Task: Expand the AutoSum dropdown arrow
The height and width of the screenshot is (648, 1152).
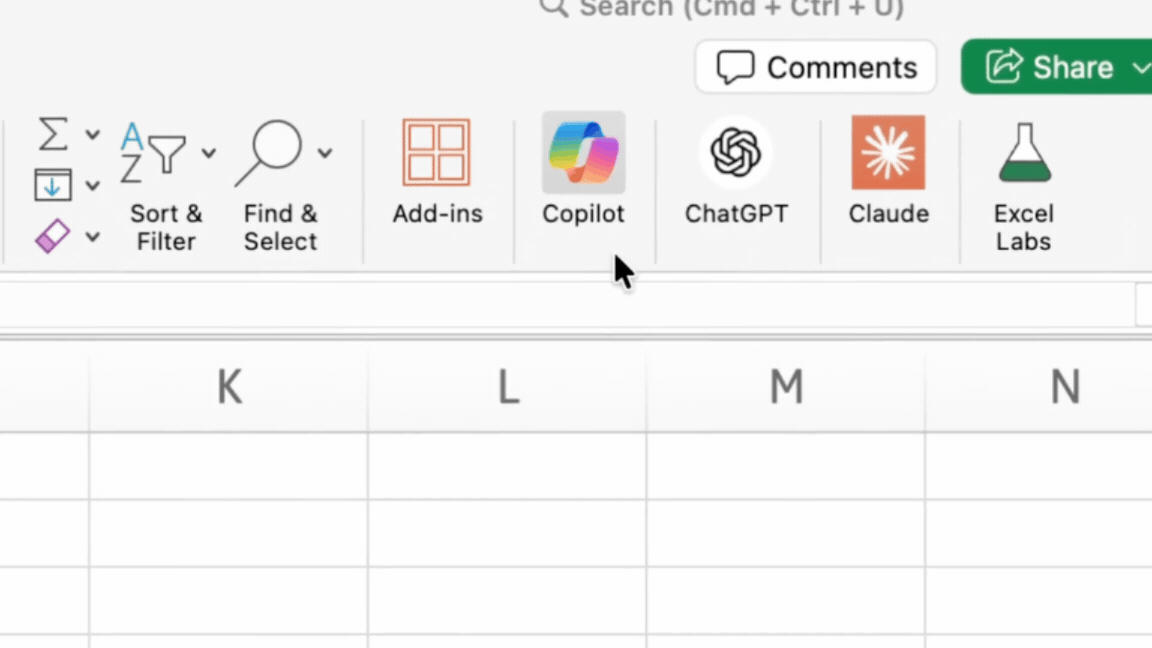Action: tap(92, 134)
